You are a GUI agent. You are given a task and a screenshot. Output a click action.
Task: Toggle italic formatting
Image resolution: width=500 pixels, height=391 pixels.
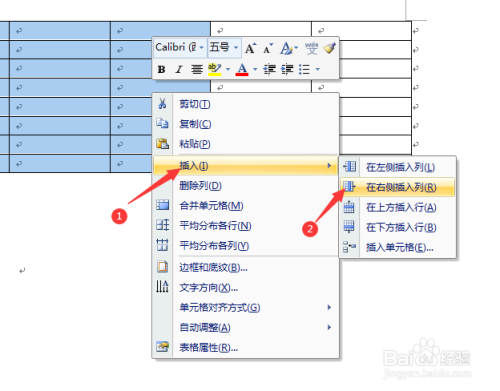coord(179,69)
